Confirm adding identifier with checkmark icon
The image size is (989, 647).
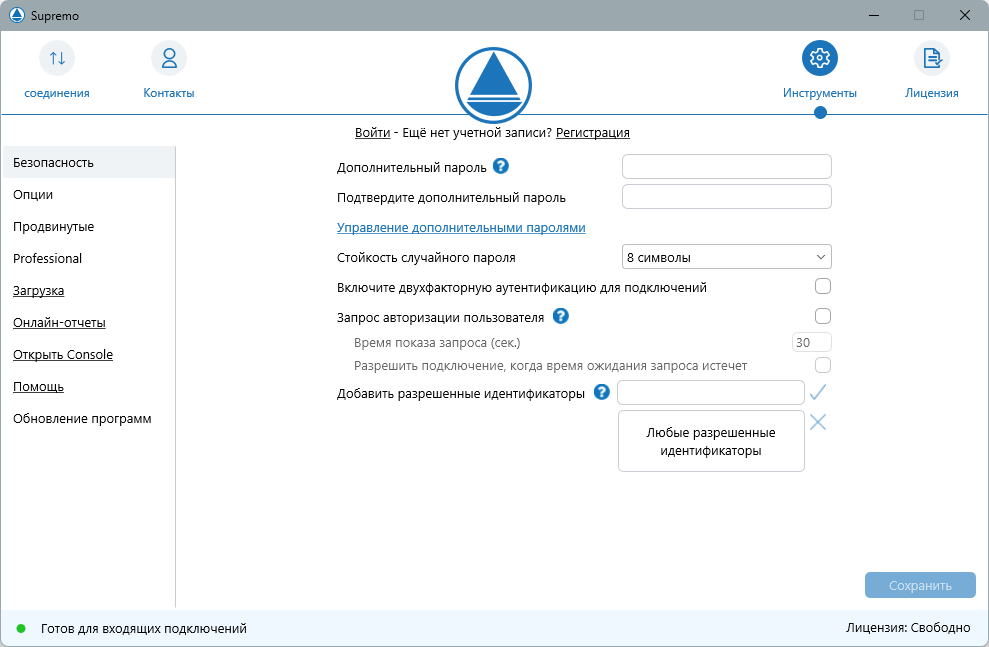(x=818, y=392)
